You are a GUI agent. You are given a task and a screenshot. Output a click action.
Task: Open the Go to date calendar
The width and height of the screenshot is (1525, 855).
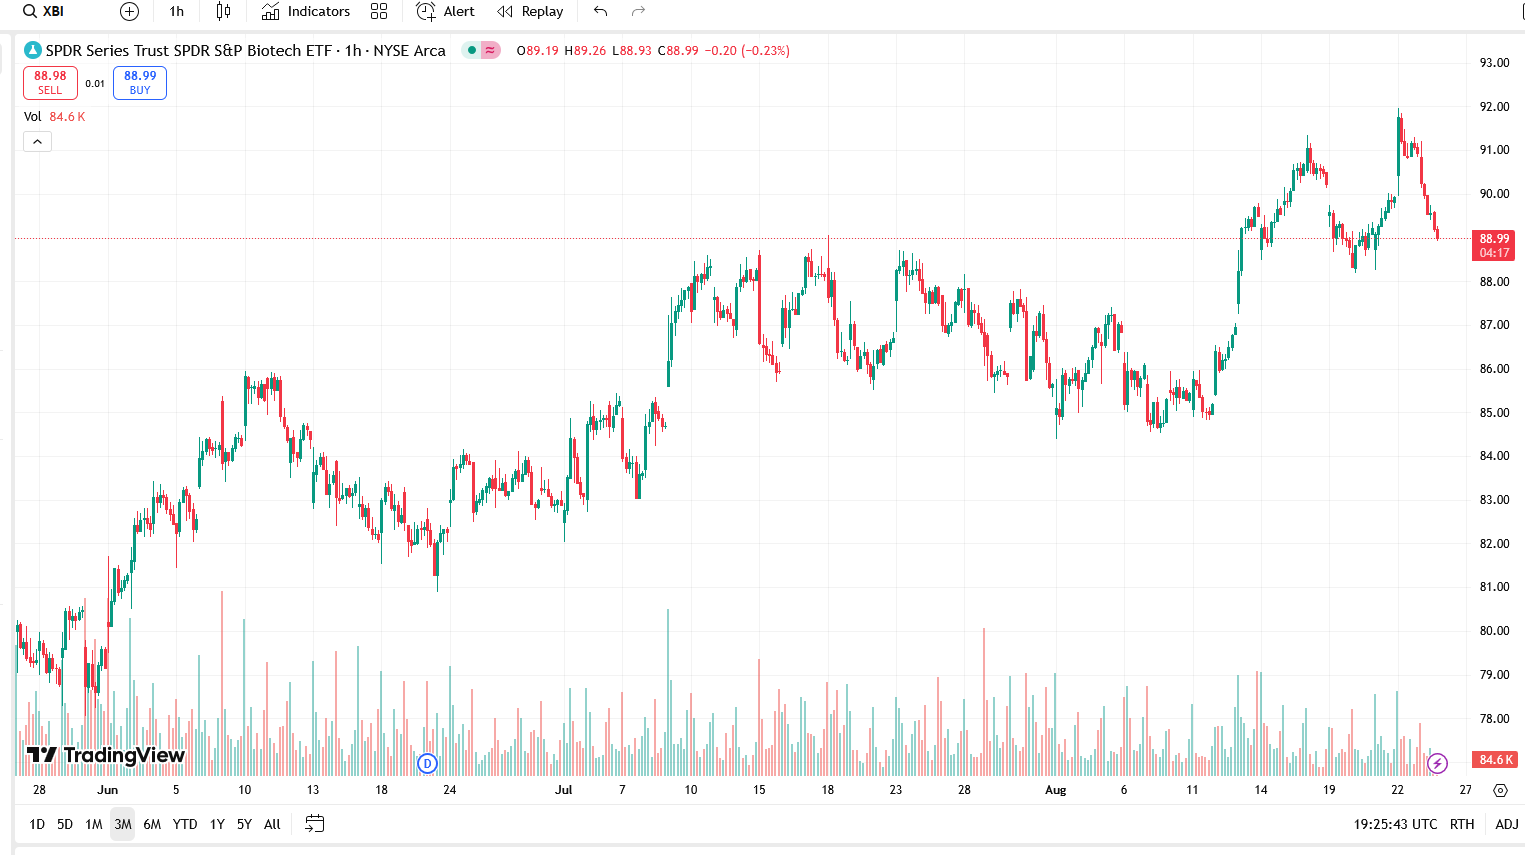314,824
